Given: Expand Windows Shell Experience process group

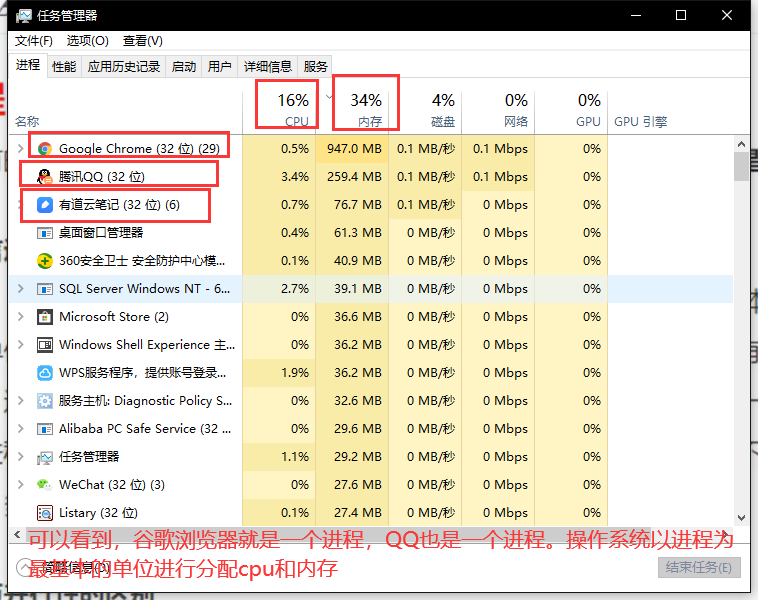Looking at the screenshot, I should 20,345.
